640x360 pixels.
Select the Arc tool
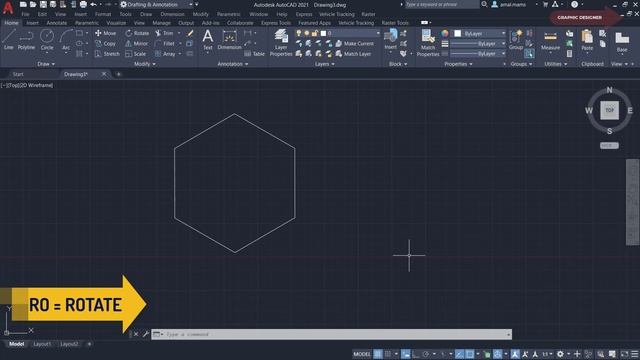66,40
